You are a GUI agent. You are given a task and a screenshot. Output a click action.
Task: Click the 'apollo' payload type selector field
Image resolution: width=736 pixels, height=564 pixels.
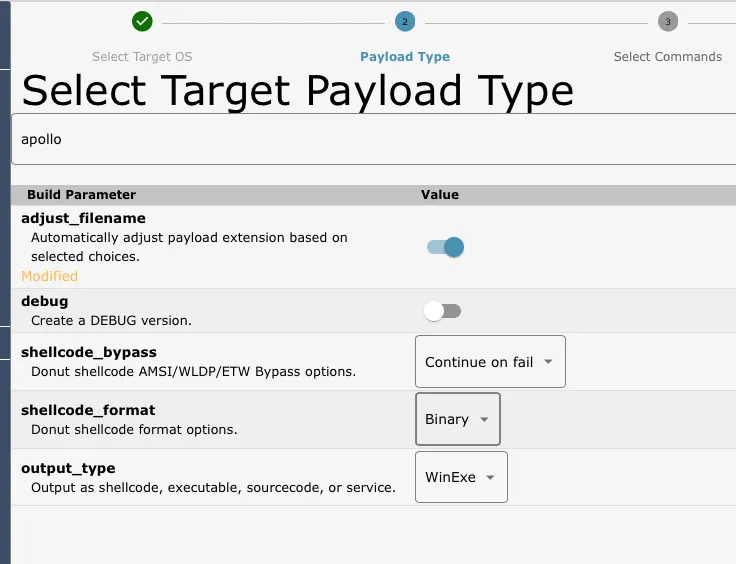[x=375, y=139]
